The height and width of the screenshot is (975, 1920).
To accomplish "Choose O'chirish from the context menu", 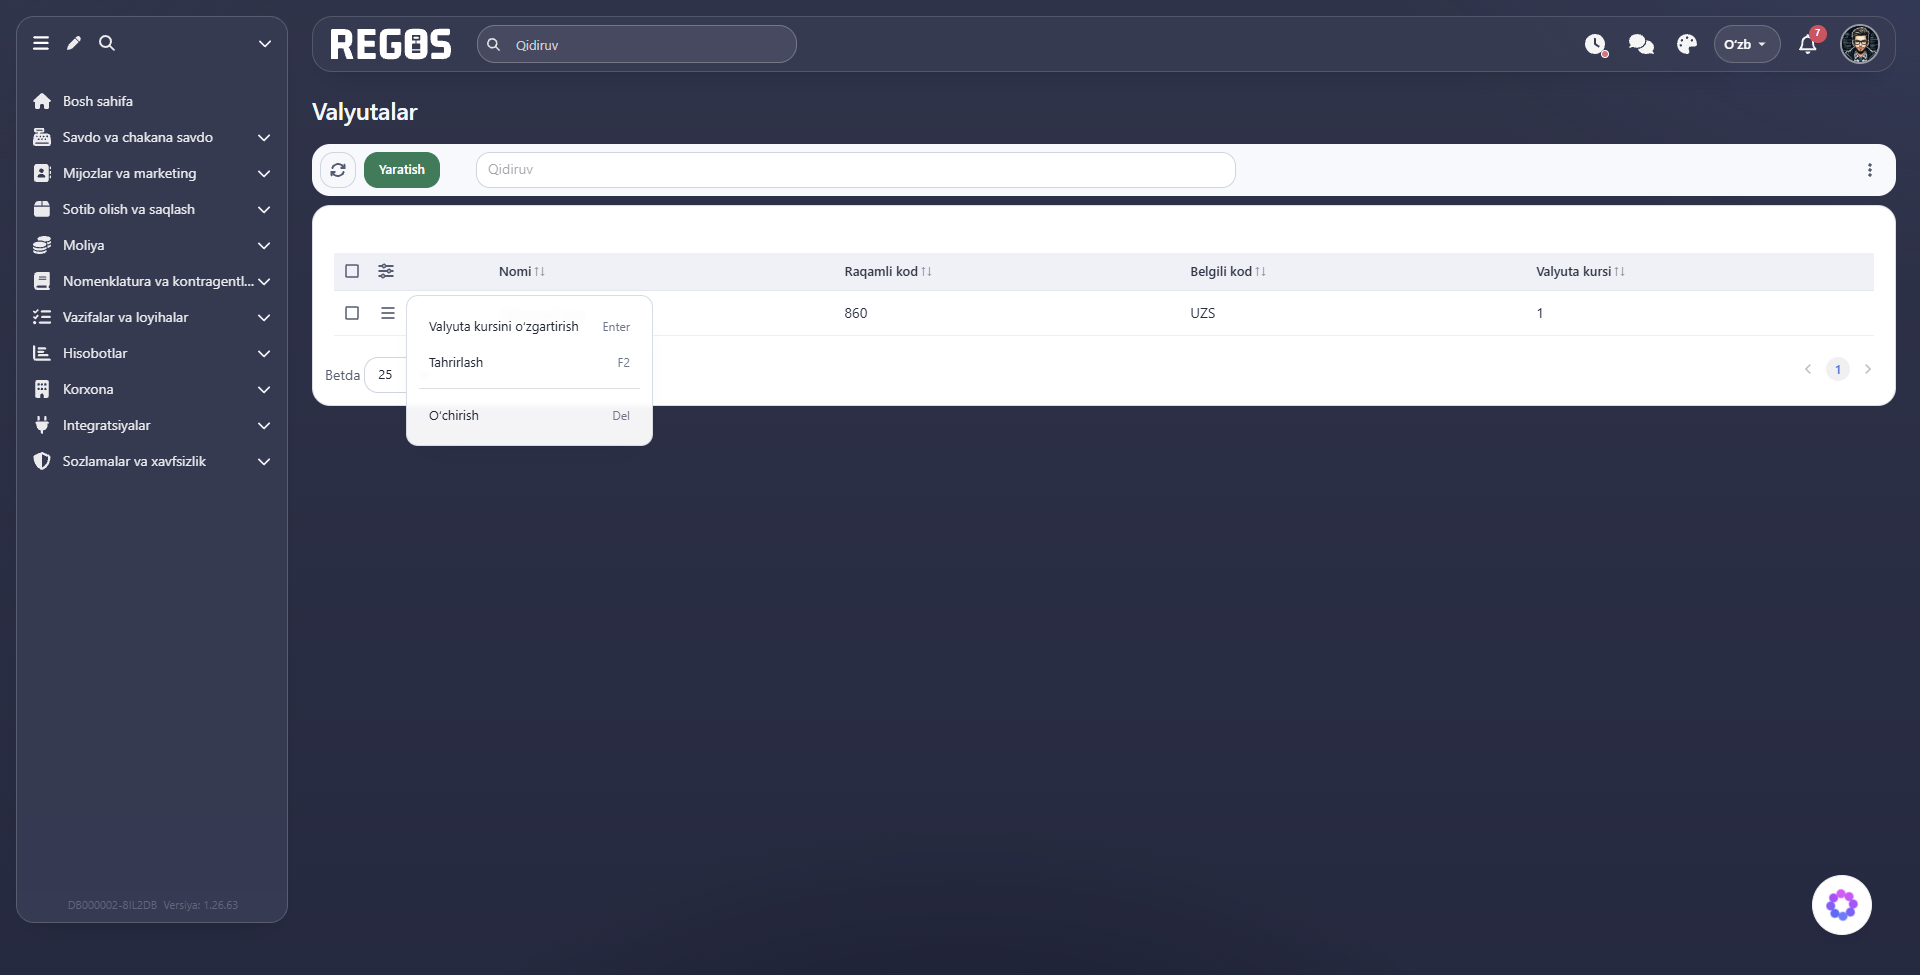I will click(x=529, y=416).
